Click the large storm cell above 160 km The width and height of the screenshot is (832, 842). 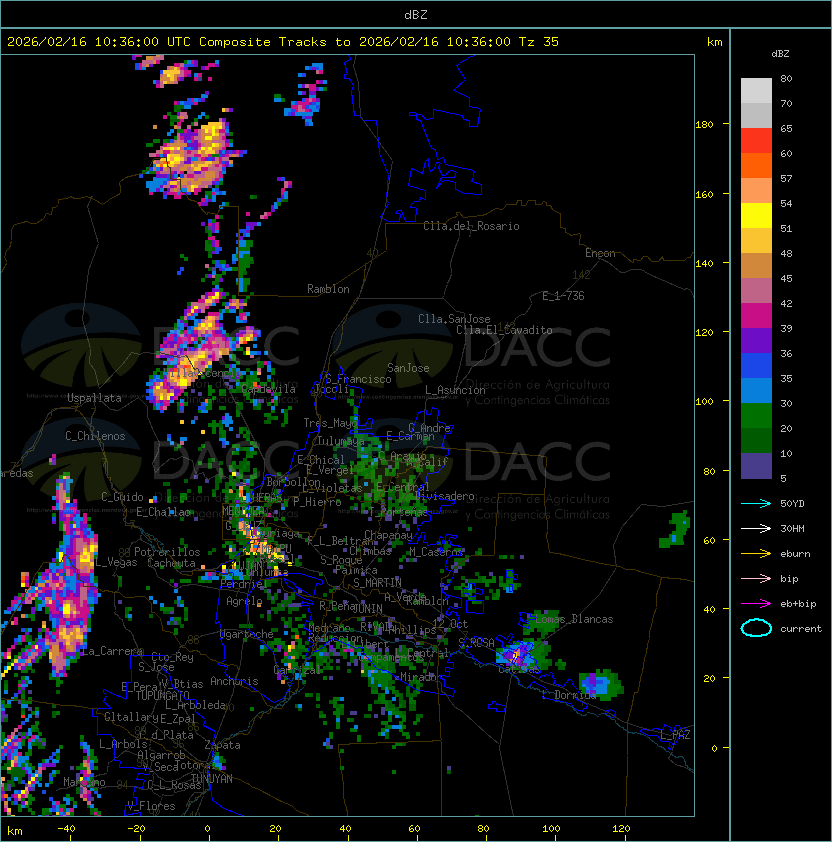193,158
